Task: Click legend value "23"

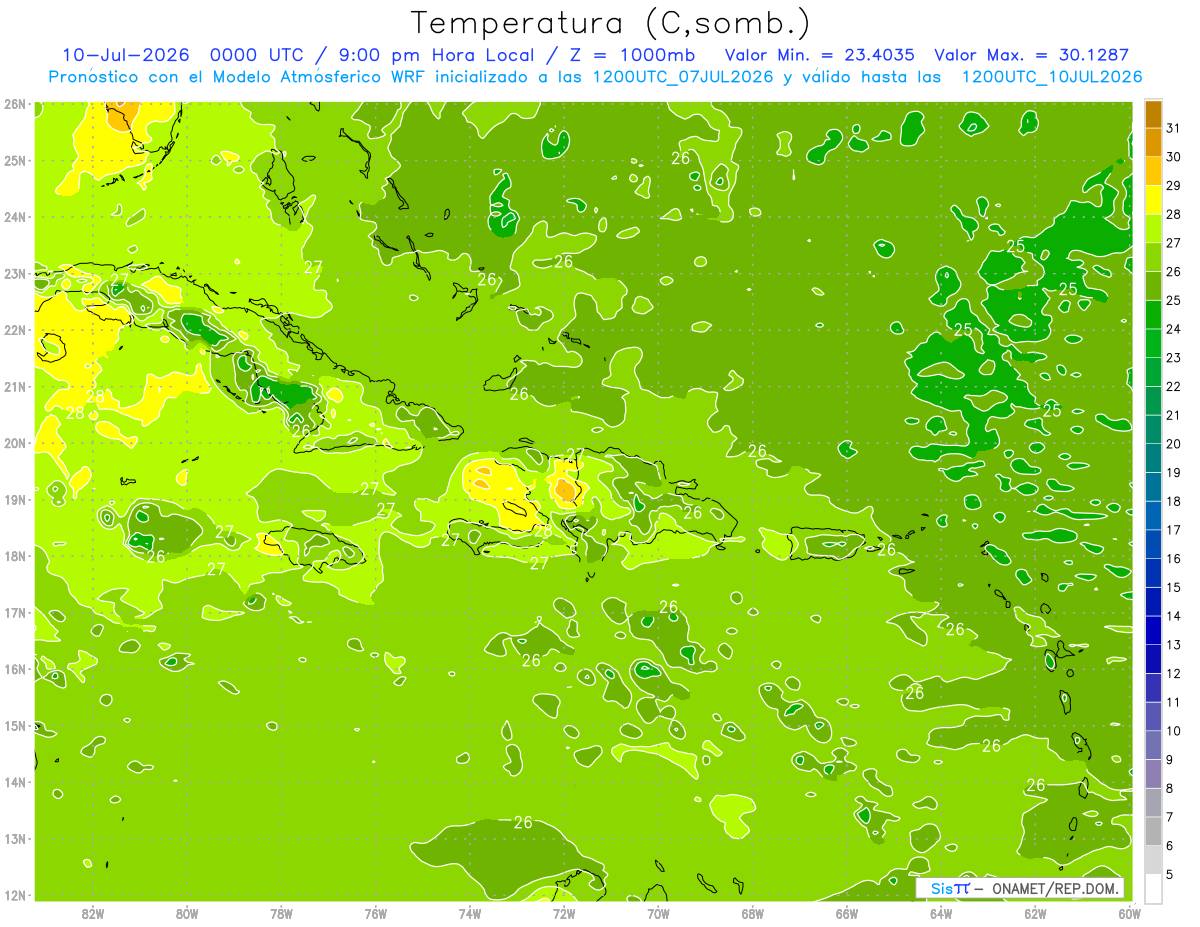Action: click(1174, 358)
